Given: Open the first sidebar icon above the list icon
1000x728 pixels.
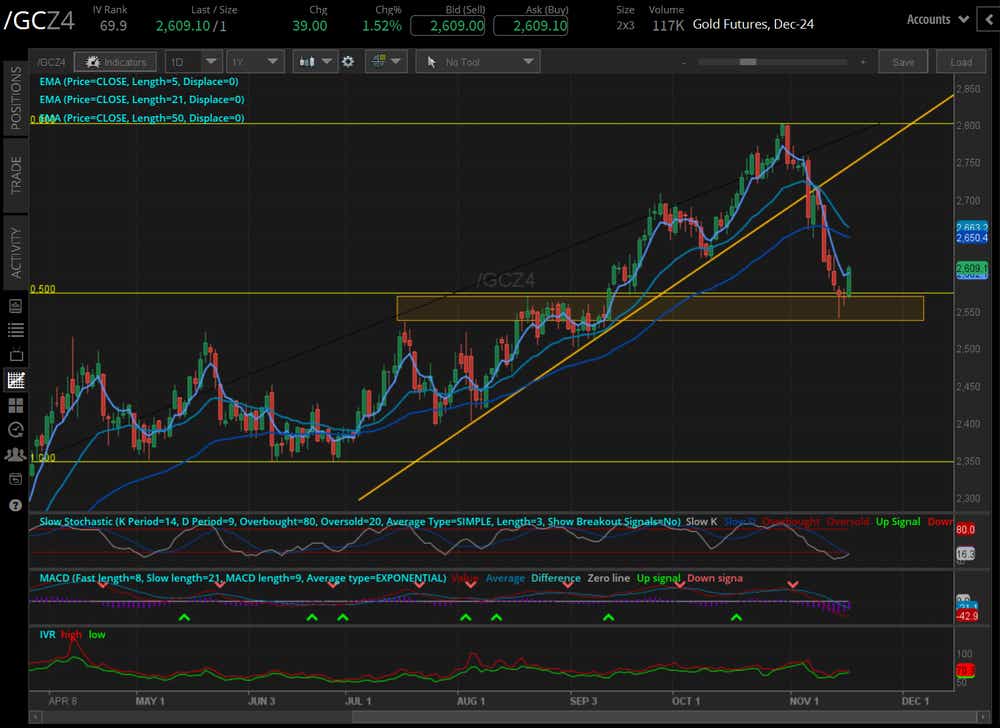Looking at the screenshot, I should (15, 306).
